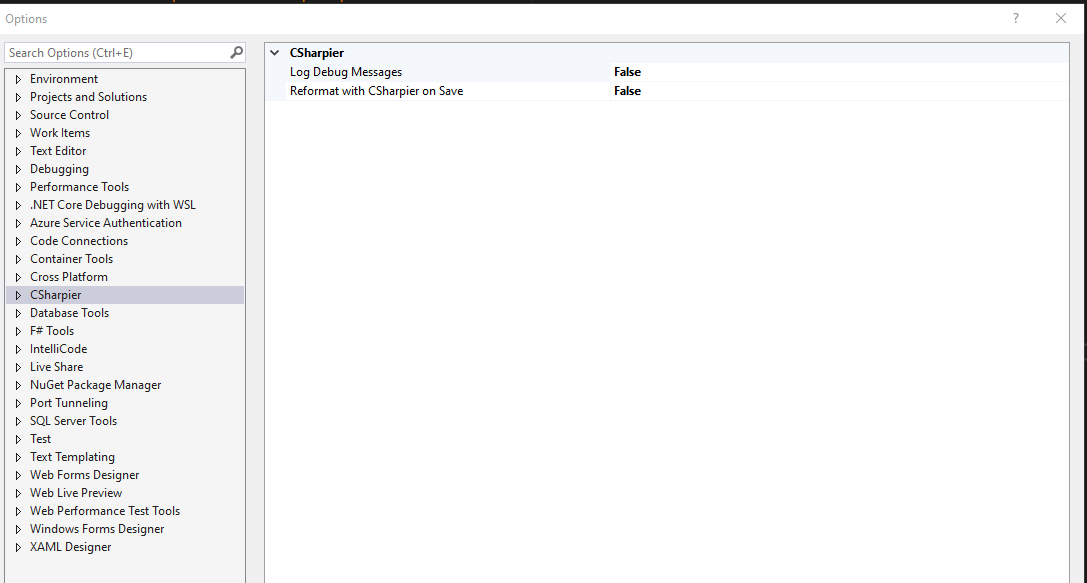Select the NuGet Package Manager category
The width and height of the screenshot is (1087, 583).
tap(95, 384)
